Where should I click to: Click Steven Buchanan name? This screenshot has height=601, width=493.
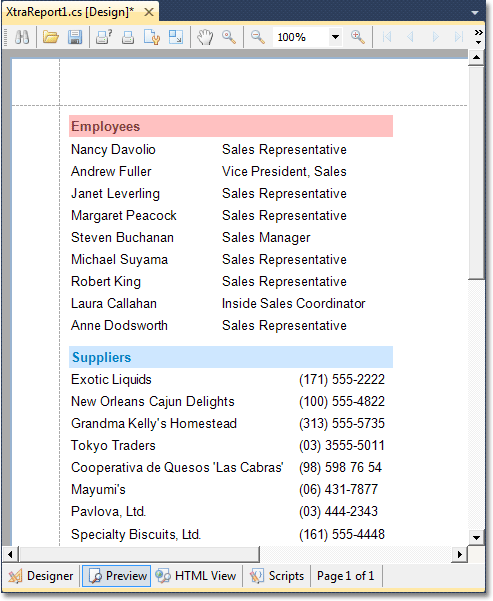[122, 237]
